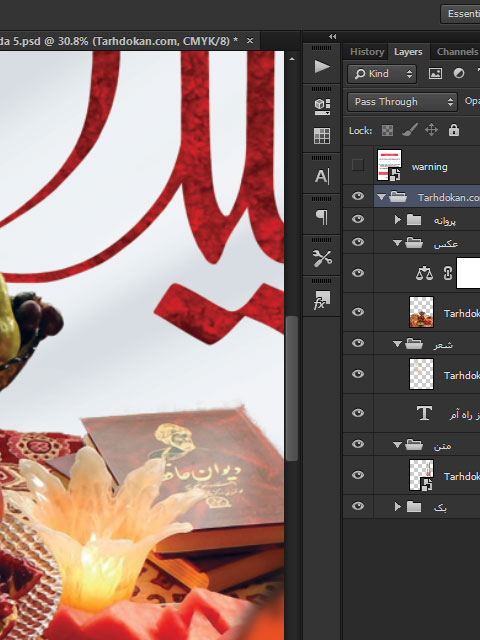480x640 pixels.
Task: Switch to the History tab
Action: pyautogui.click(x=367, y=52)
